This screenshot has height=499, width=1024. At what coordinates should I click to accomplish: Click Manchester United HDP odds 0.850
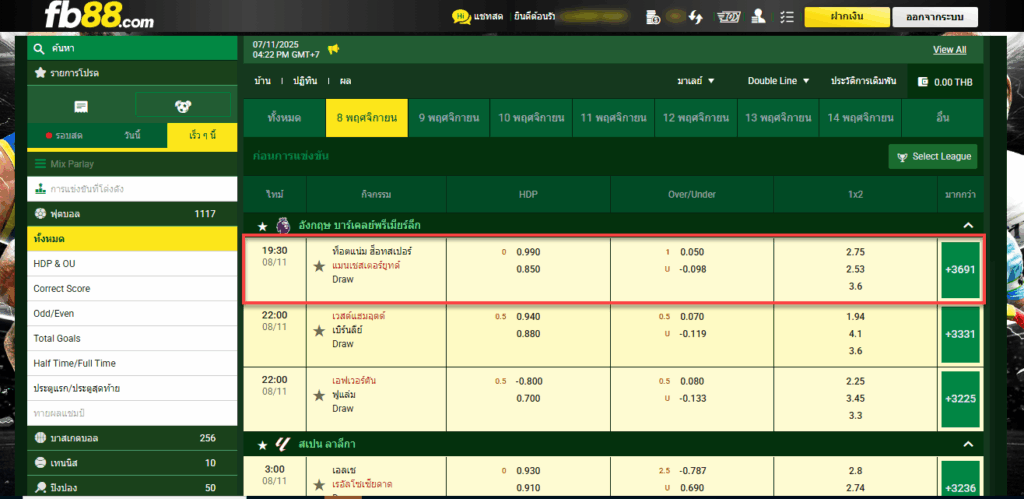pos(528,269)
